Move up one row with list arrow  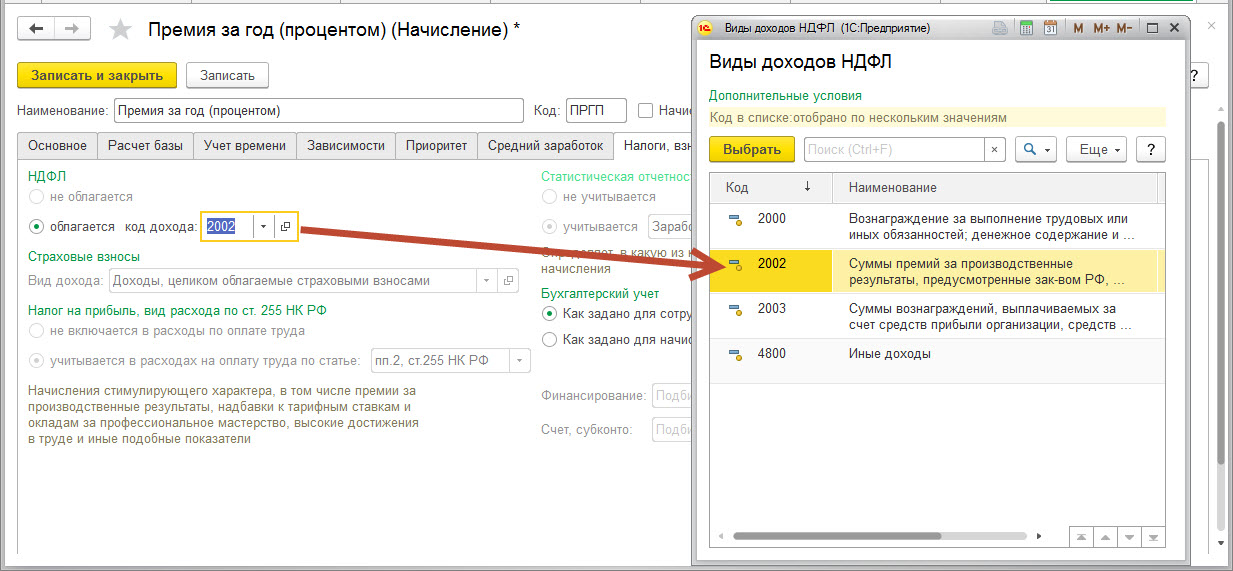1105,537
